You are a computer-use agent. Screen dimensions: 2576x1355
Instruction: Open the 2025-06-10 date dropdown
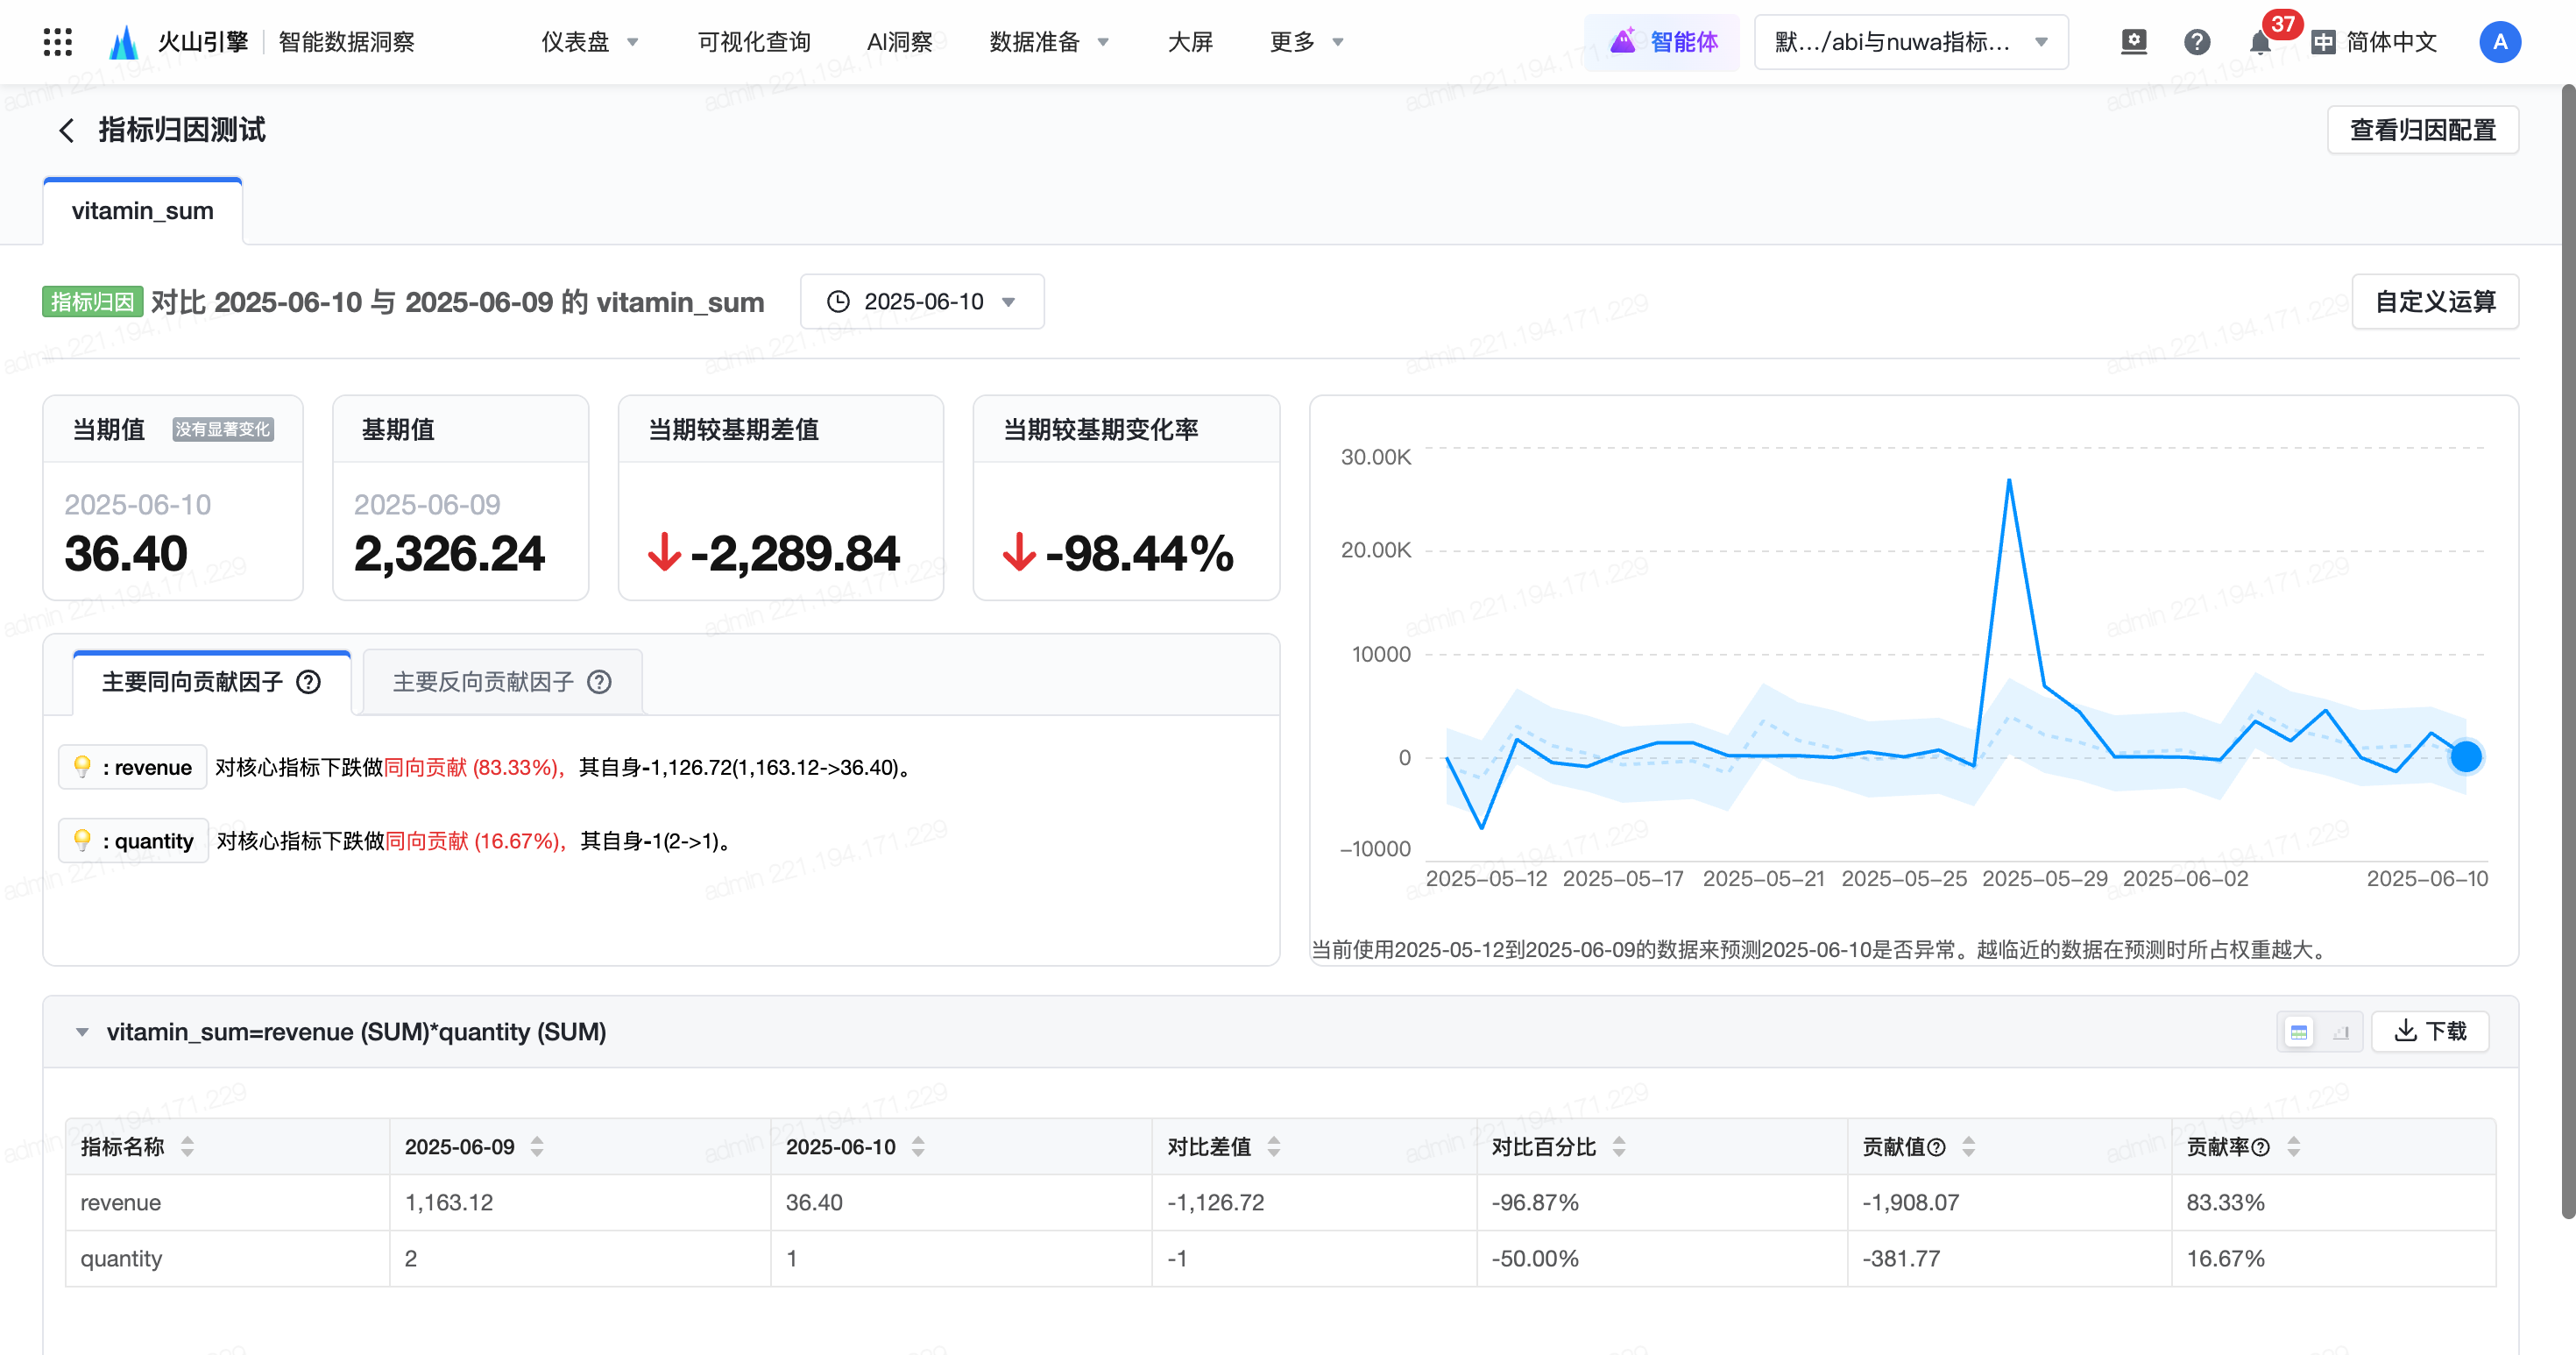(921, 302)
